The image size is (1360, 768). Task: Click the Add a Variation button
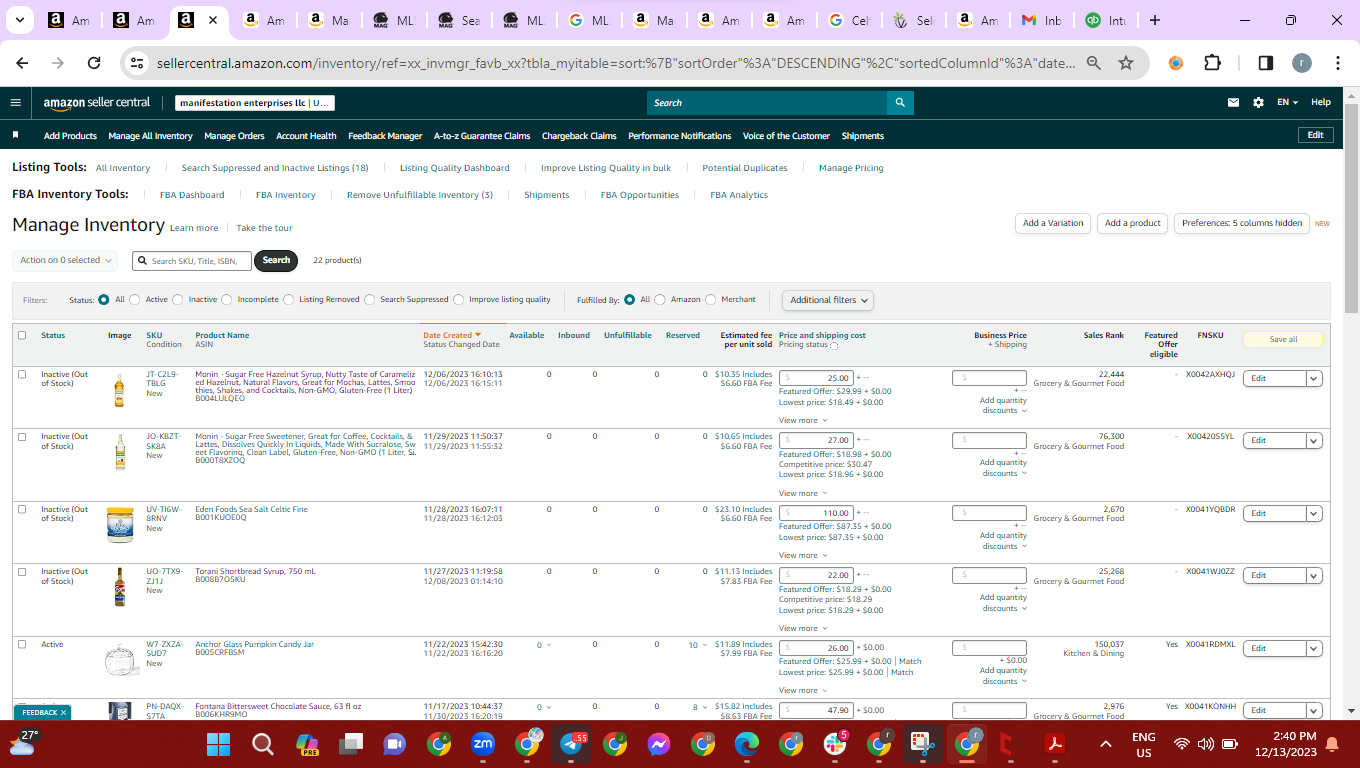click(1053, 223)
